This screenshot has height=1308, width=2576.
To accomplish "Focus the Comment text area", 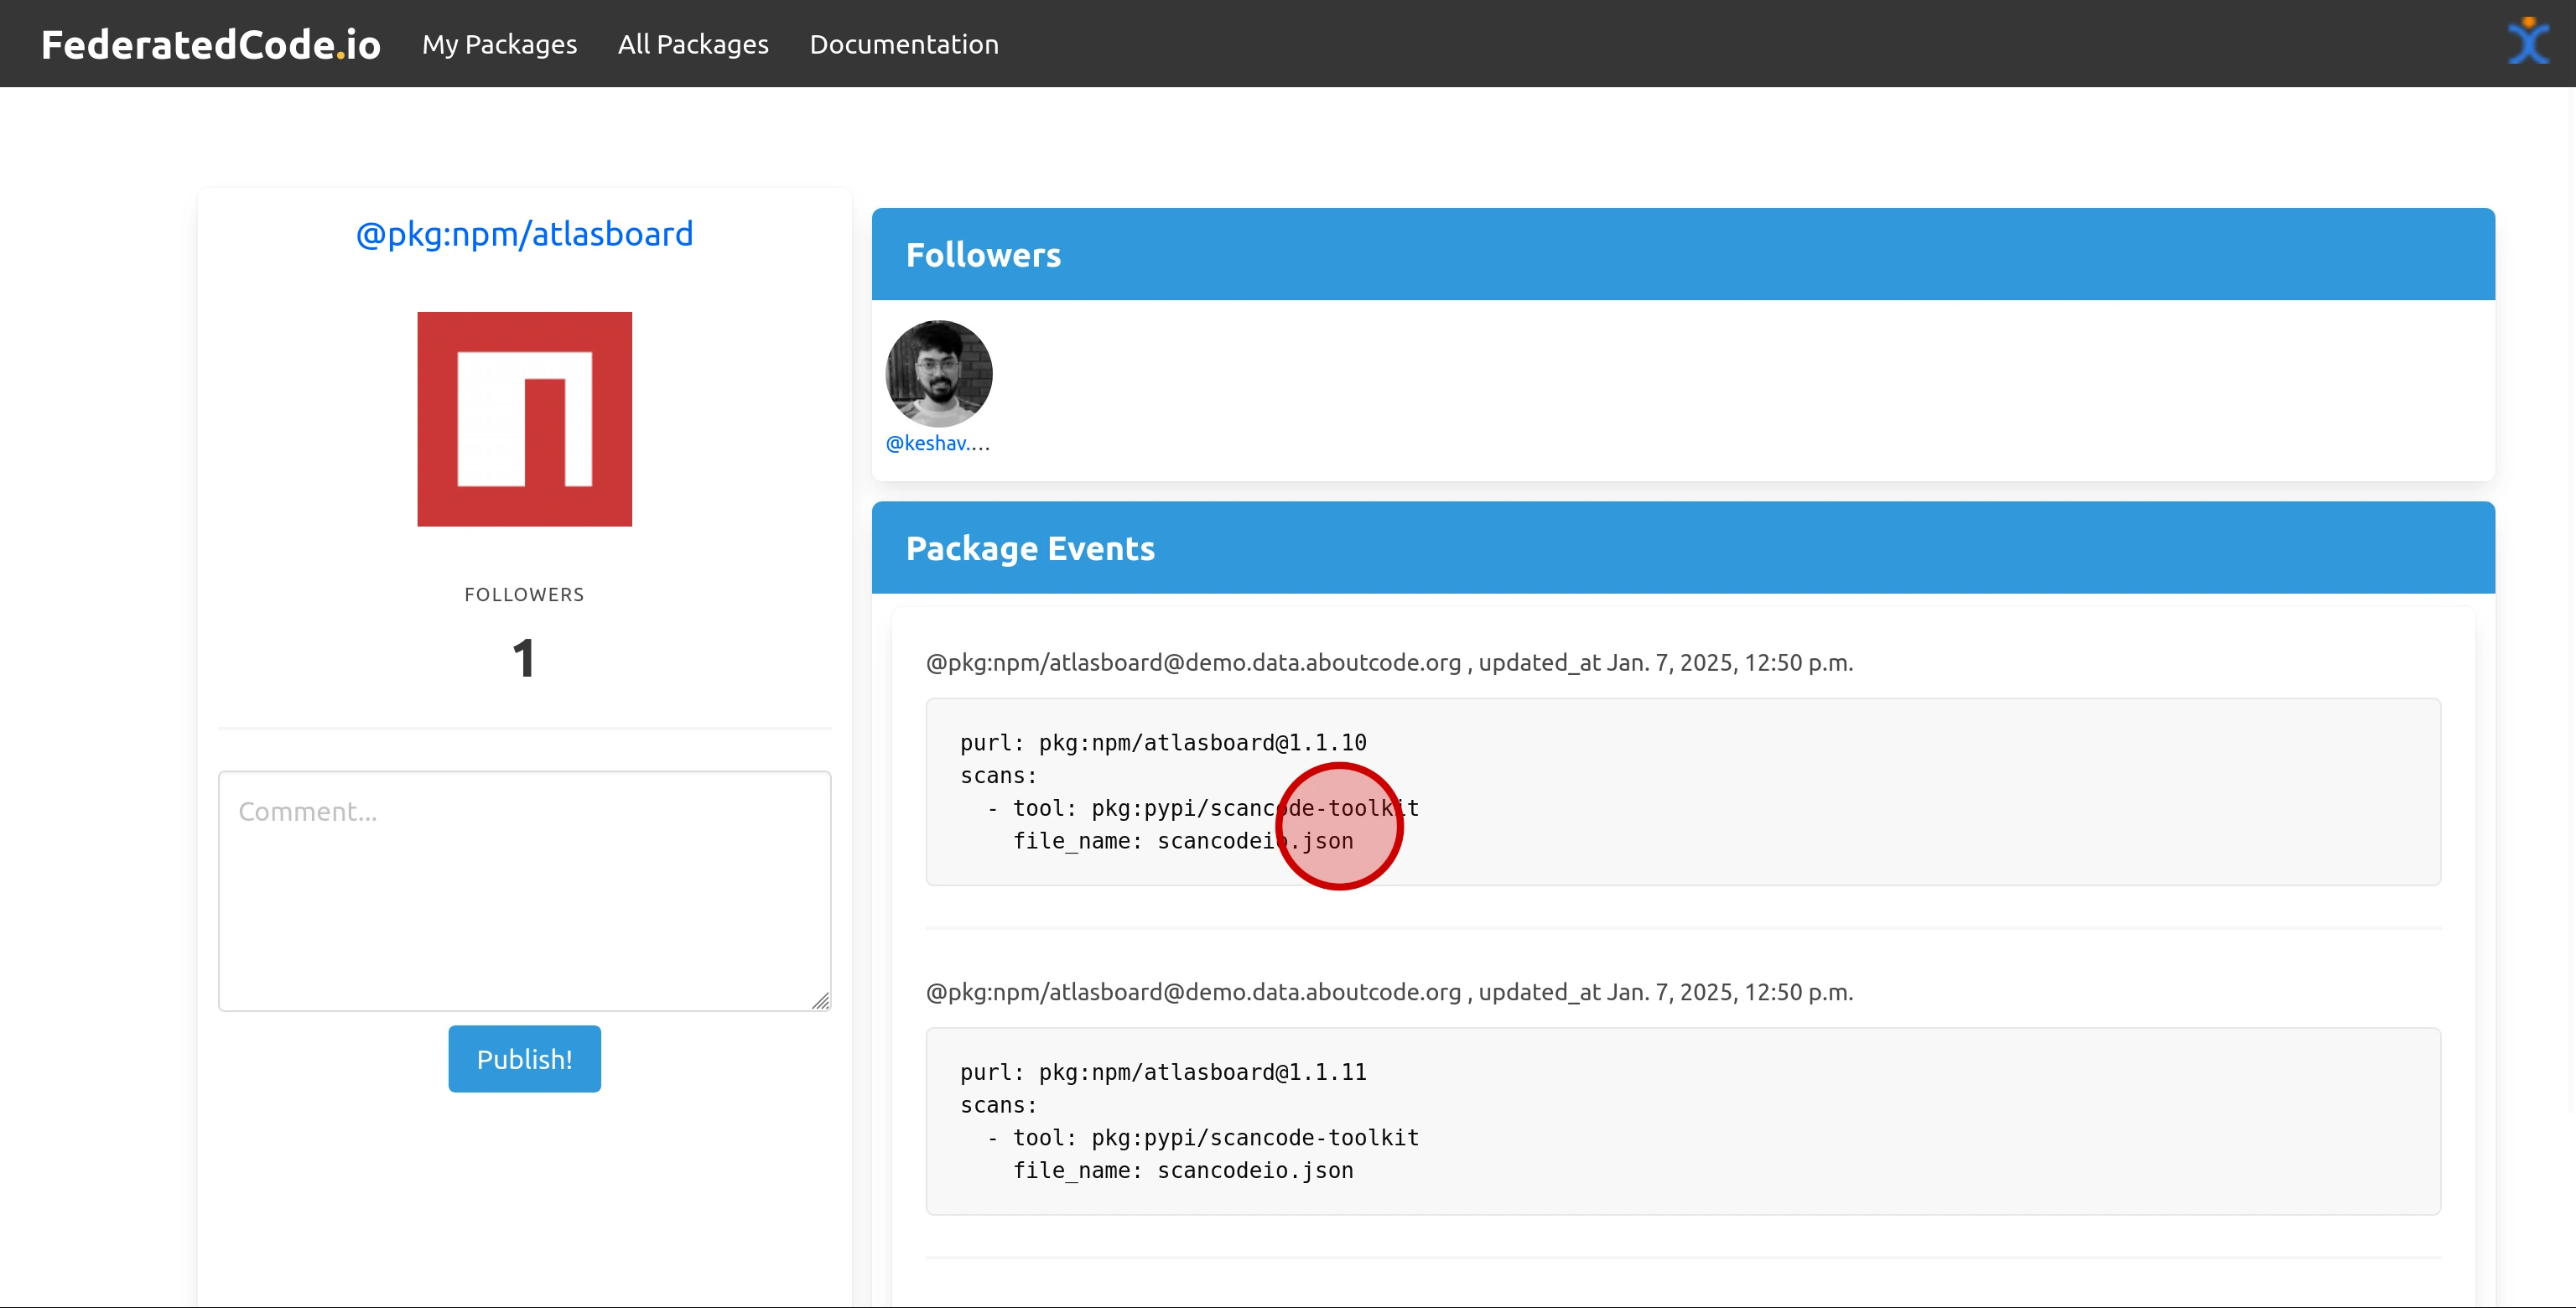I will pos(525,891).
